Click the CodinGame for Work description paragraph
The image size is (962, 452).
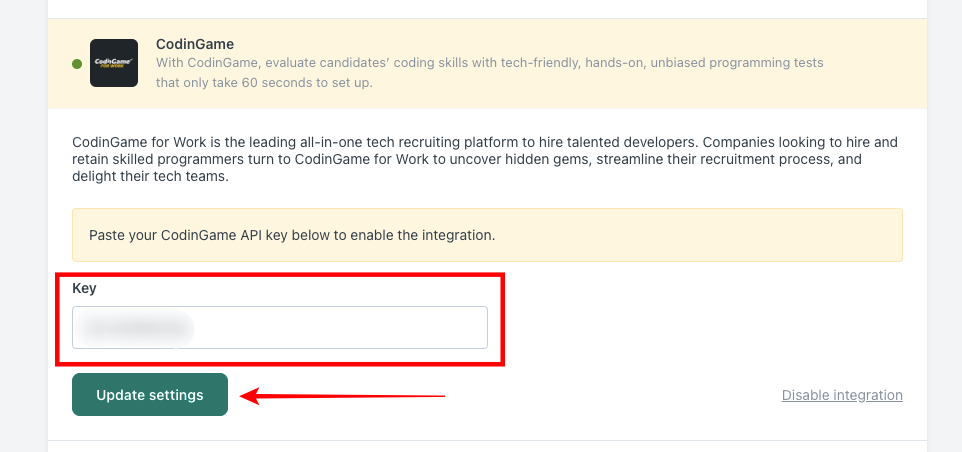pyautogui.click(x=484, y=160)
